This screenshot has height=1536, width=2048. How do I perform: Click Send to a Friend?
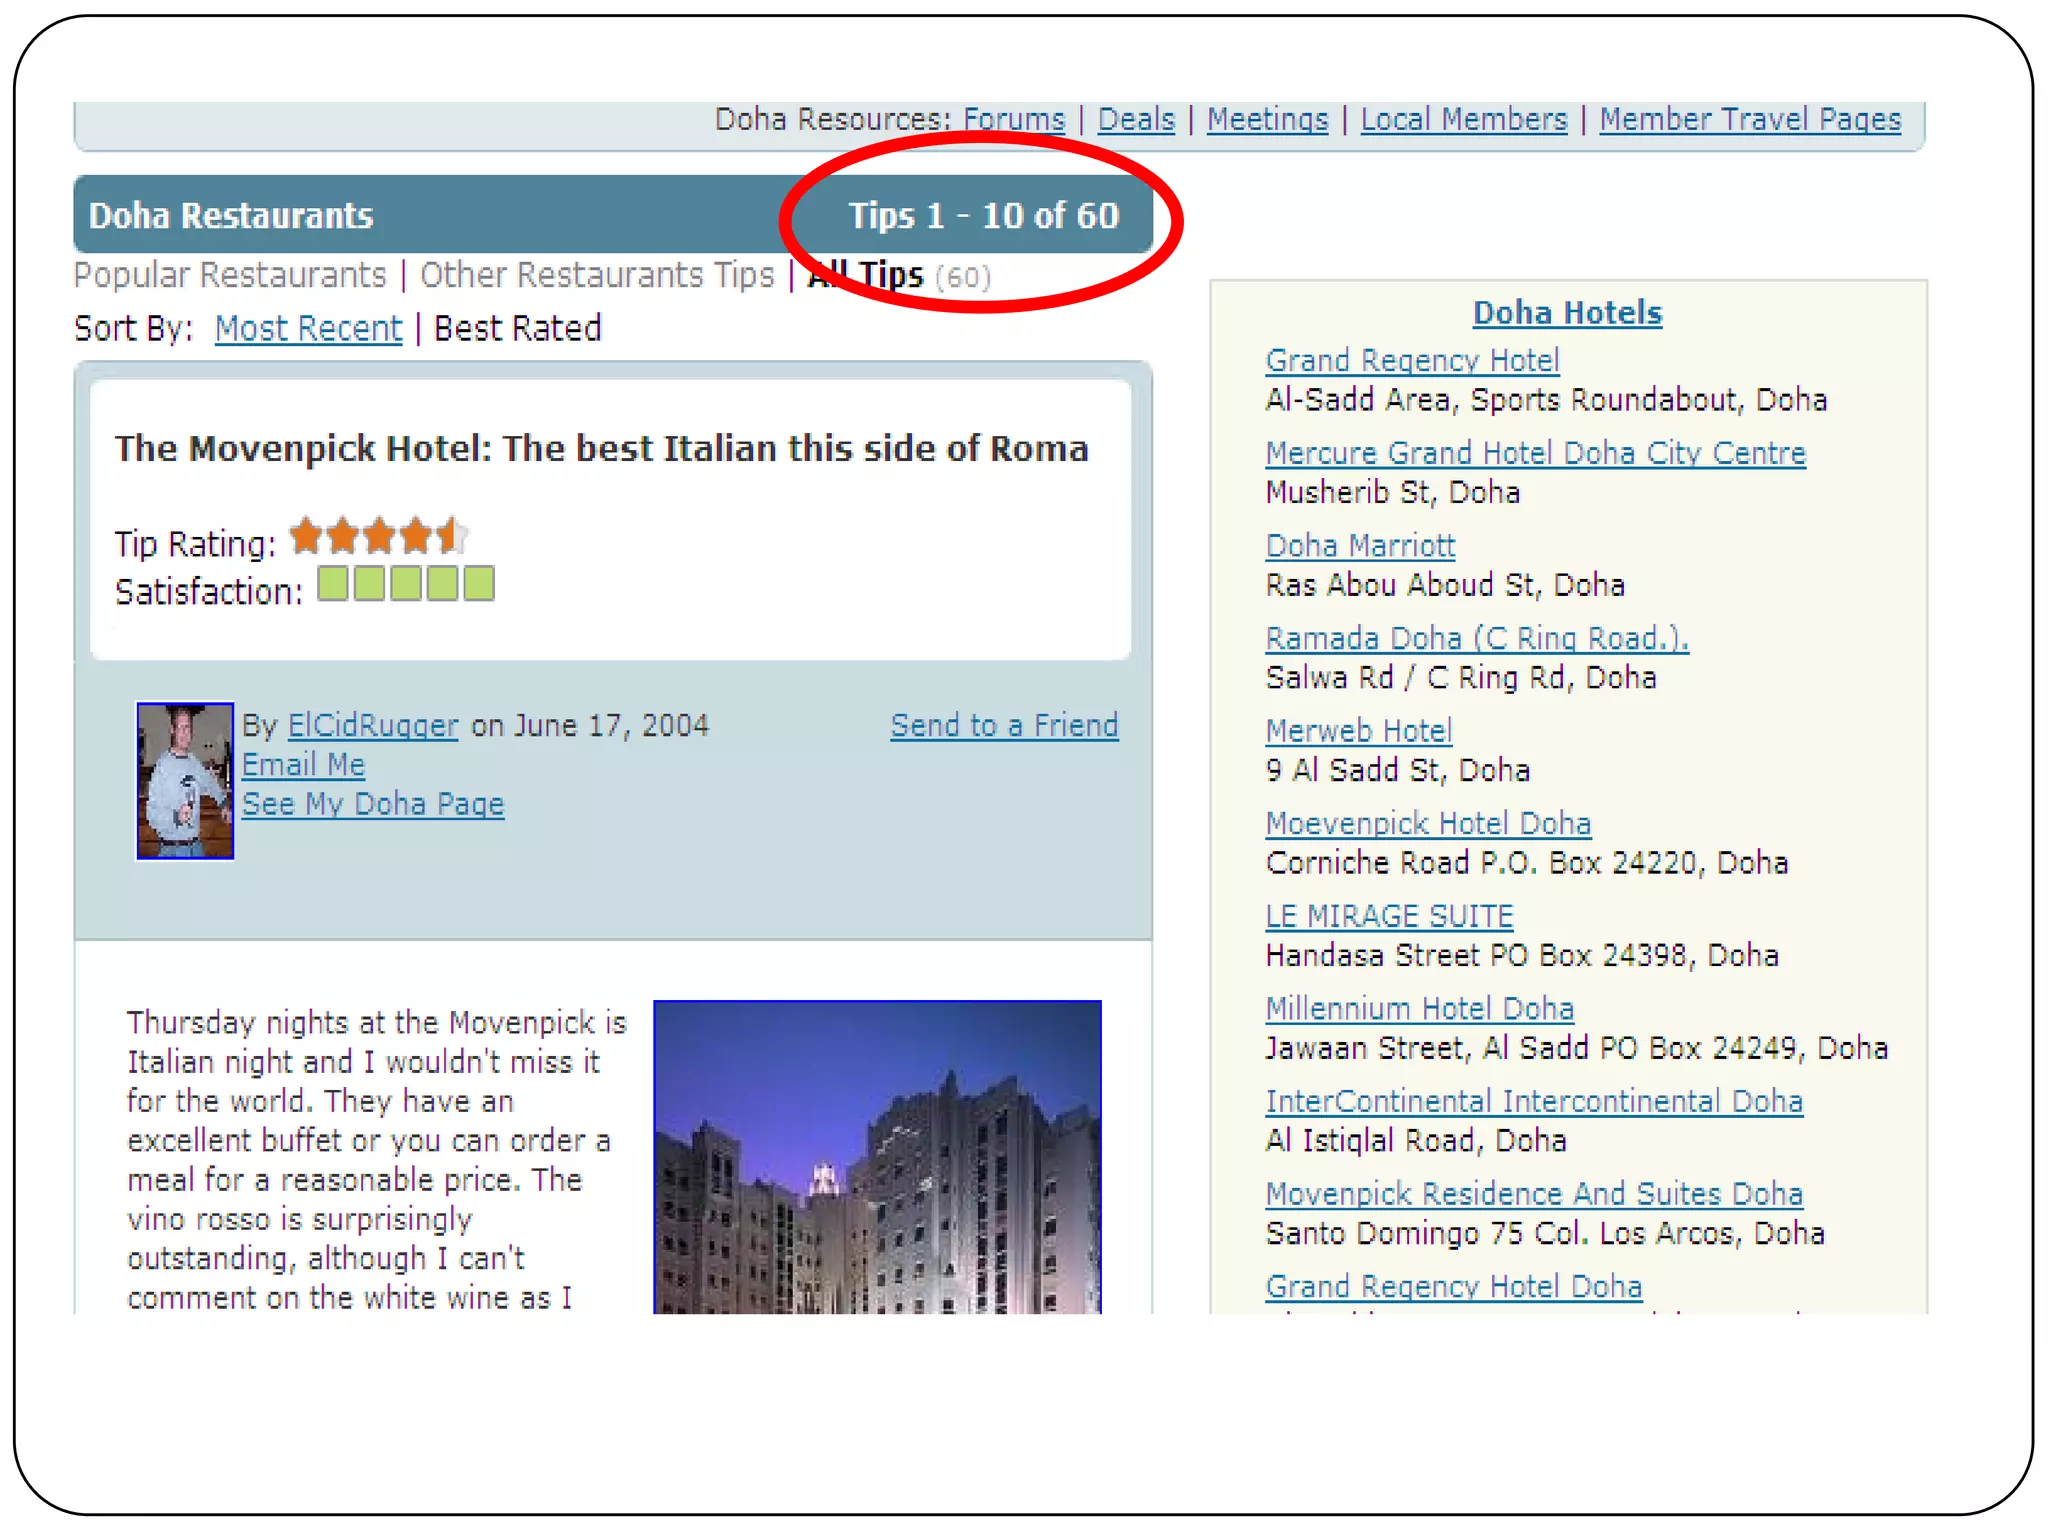coord(1004,726)
